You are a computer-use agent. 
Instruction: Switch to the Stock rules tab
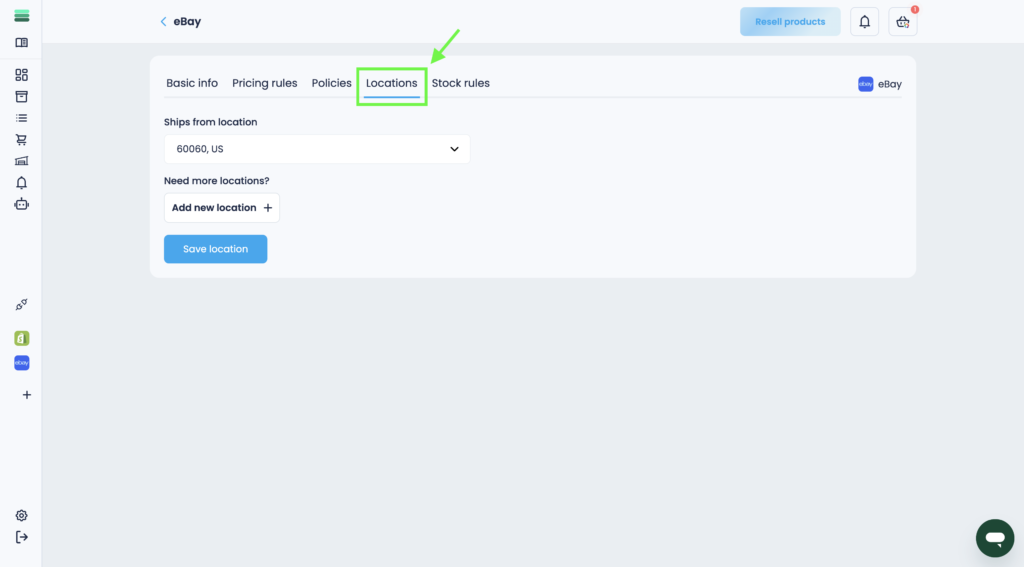coord(460,83)
